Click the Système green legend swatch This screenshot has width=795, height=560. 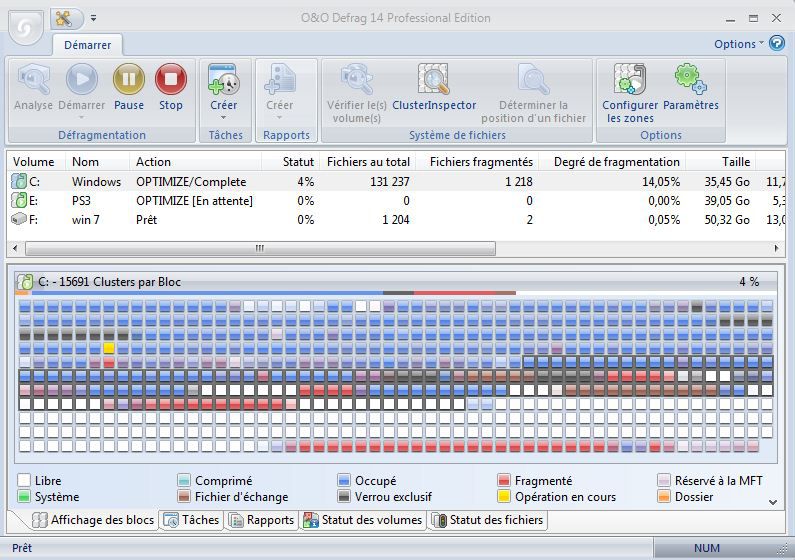[24, 496]
